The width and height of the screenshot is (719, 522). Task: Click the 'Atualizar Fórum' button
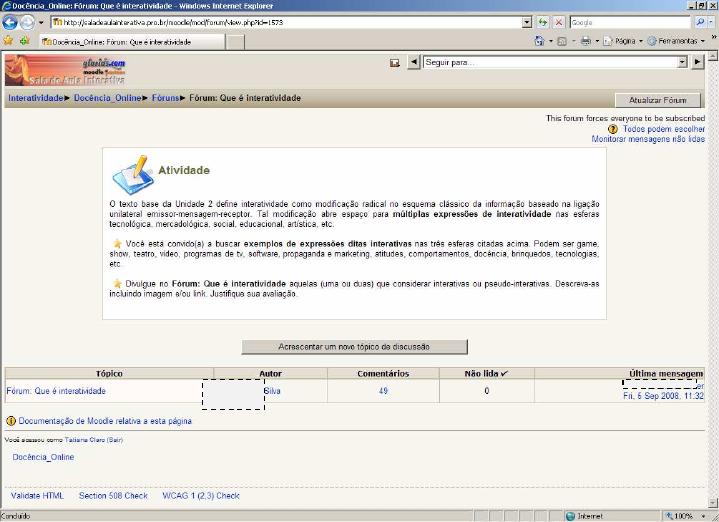point(657,100)
